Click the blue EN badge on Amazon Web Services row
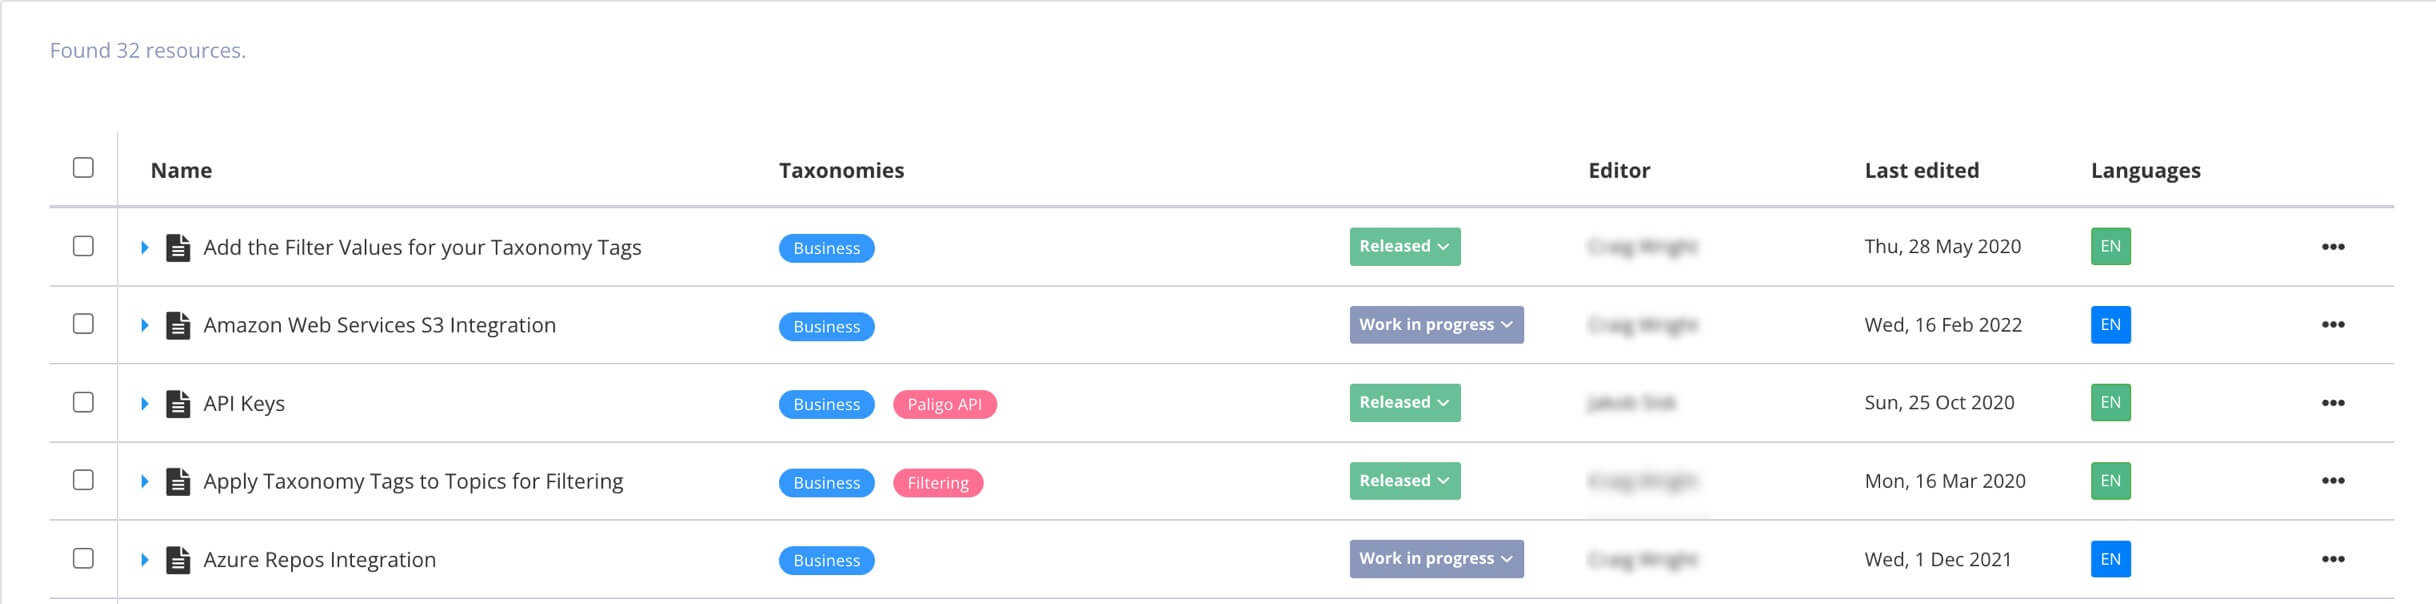This screenshot has height=604, width=2436. [2110, 325]
